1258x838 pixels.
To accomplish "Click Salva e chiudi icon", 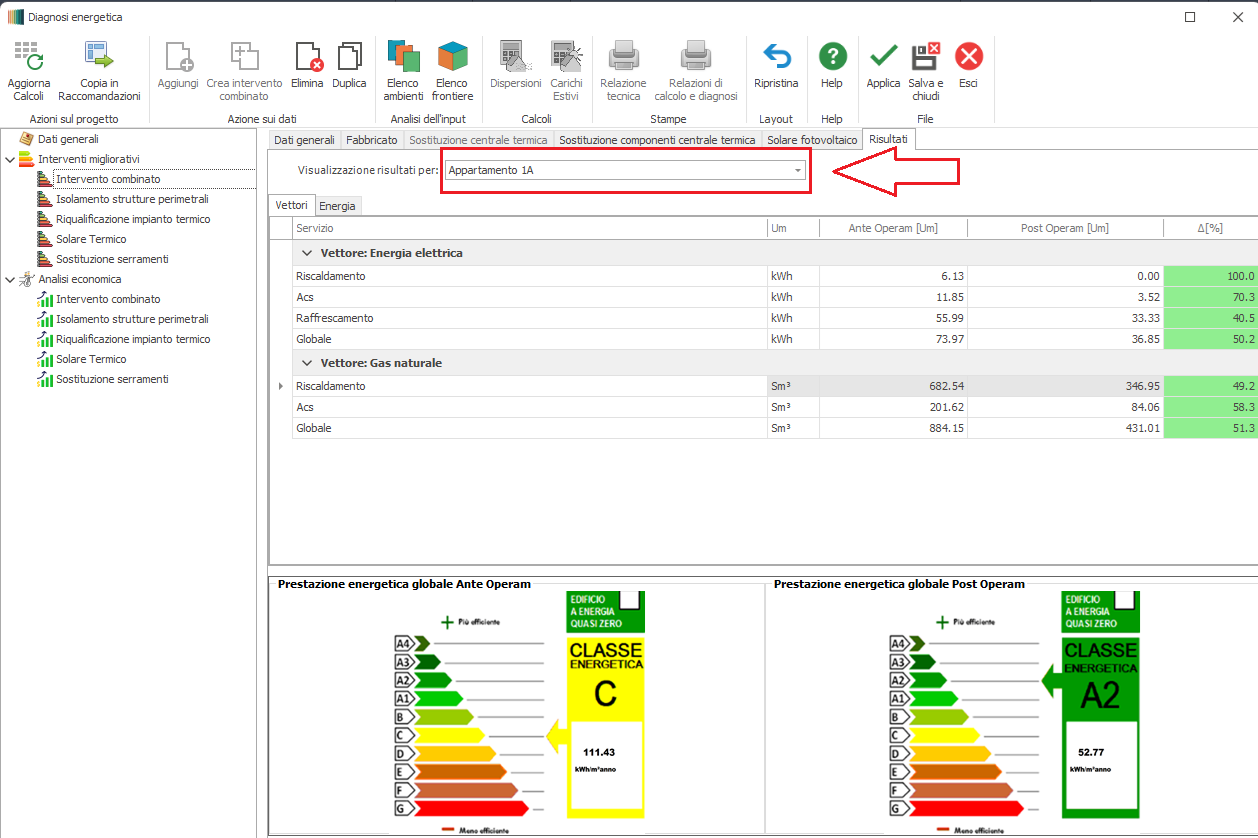I will 926,57.
